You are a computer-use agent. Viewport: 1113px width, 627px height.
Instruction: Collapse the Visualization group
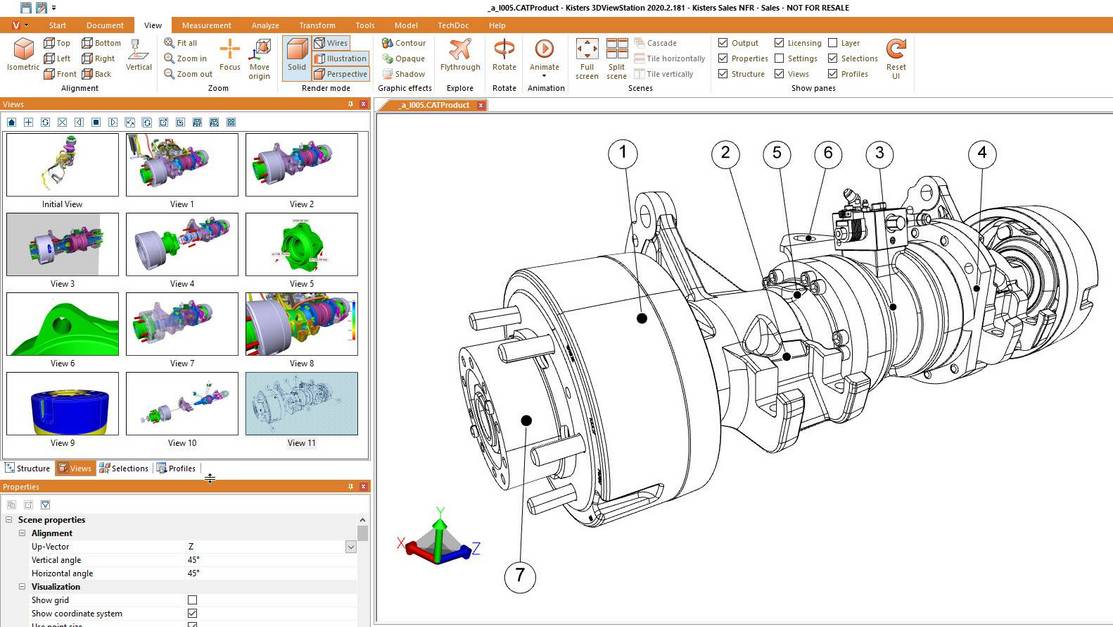22,587
